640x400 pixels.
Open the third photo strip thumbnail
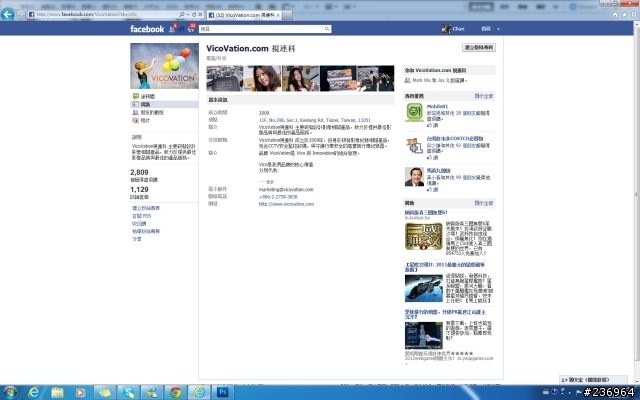[300, 78]
